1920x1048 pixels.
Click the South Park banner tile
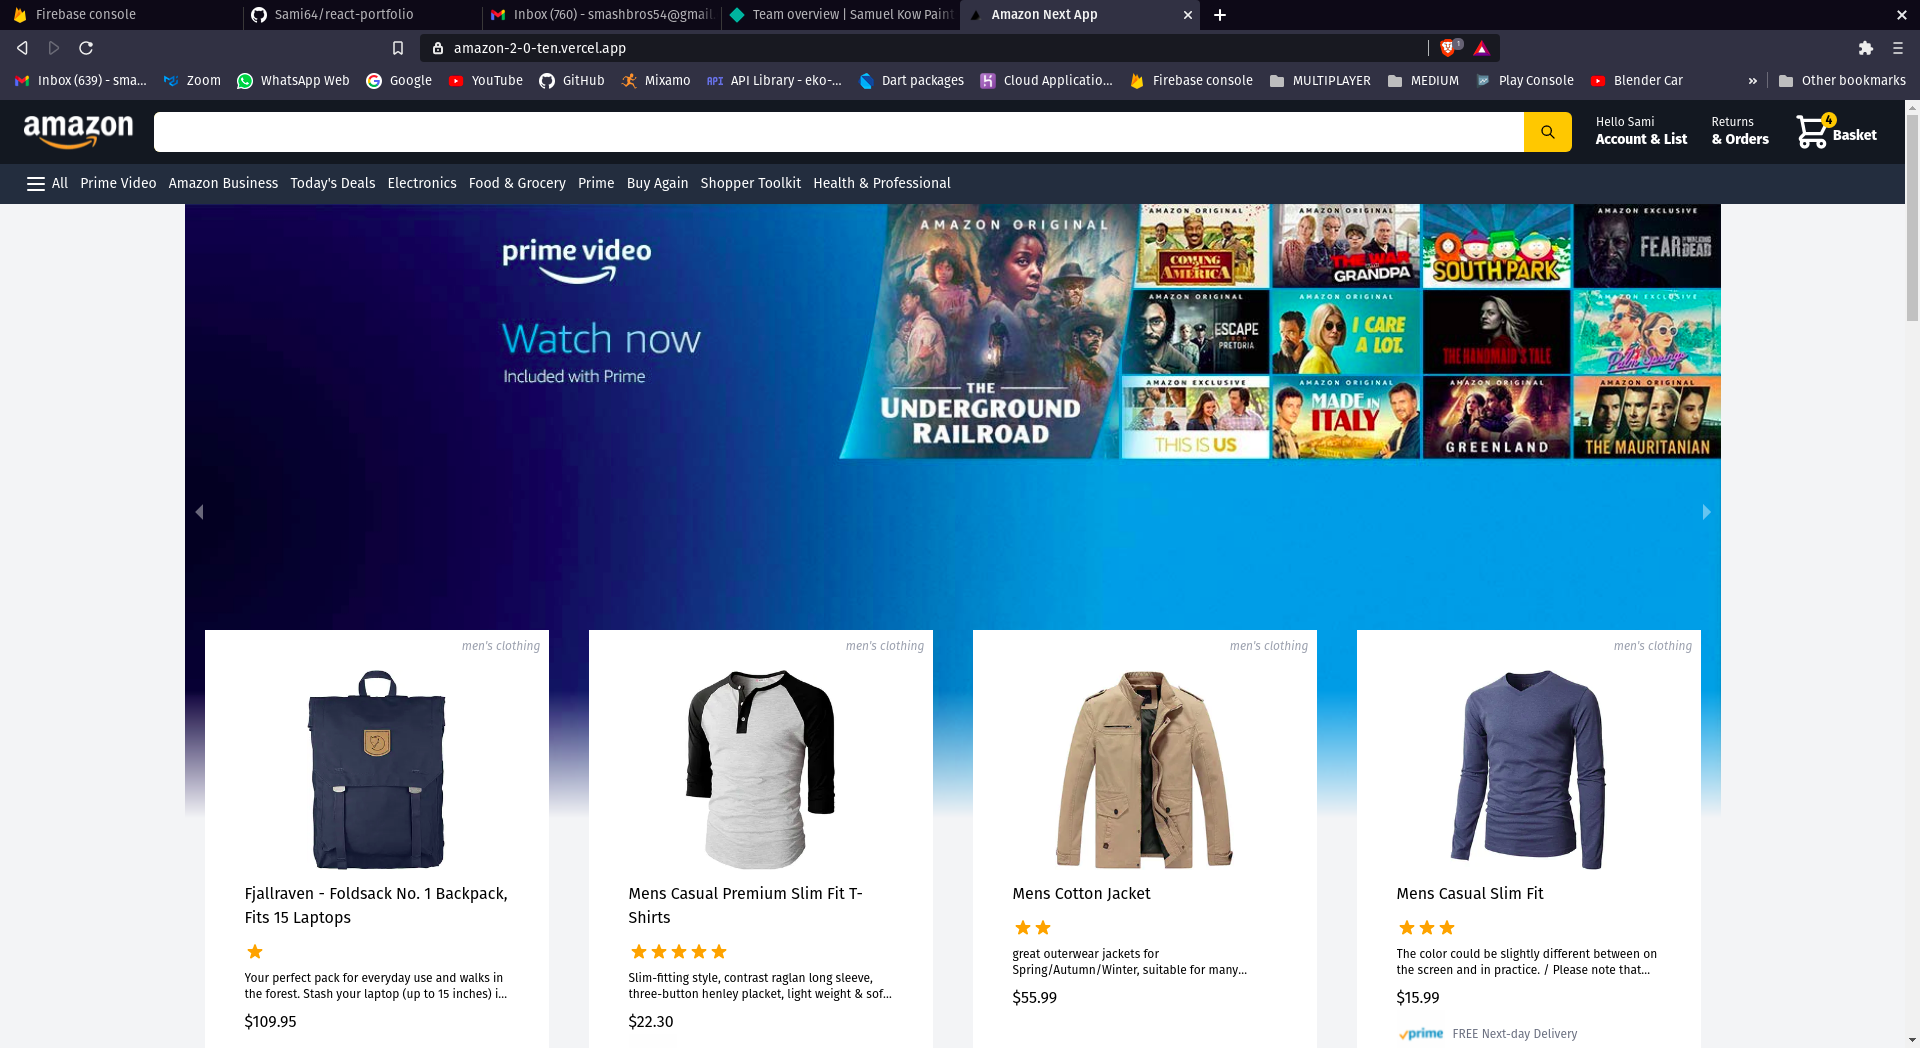pyautogui.click(x=1497, y=246)
